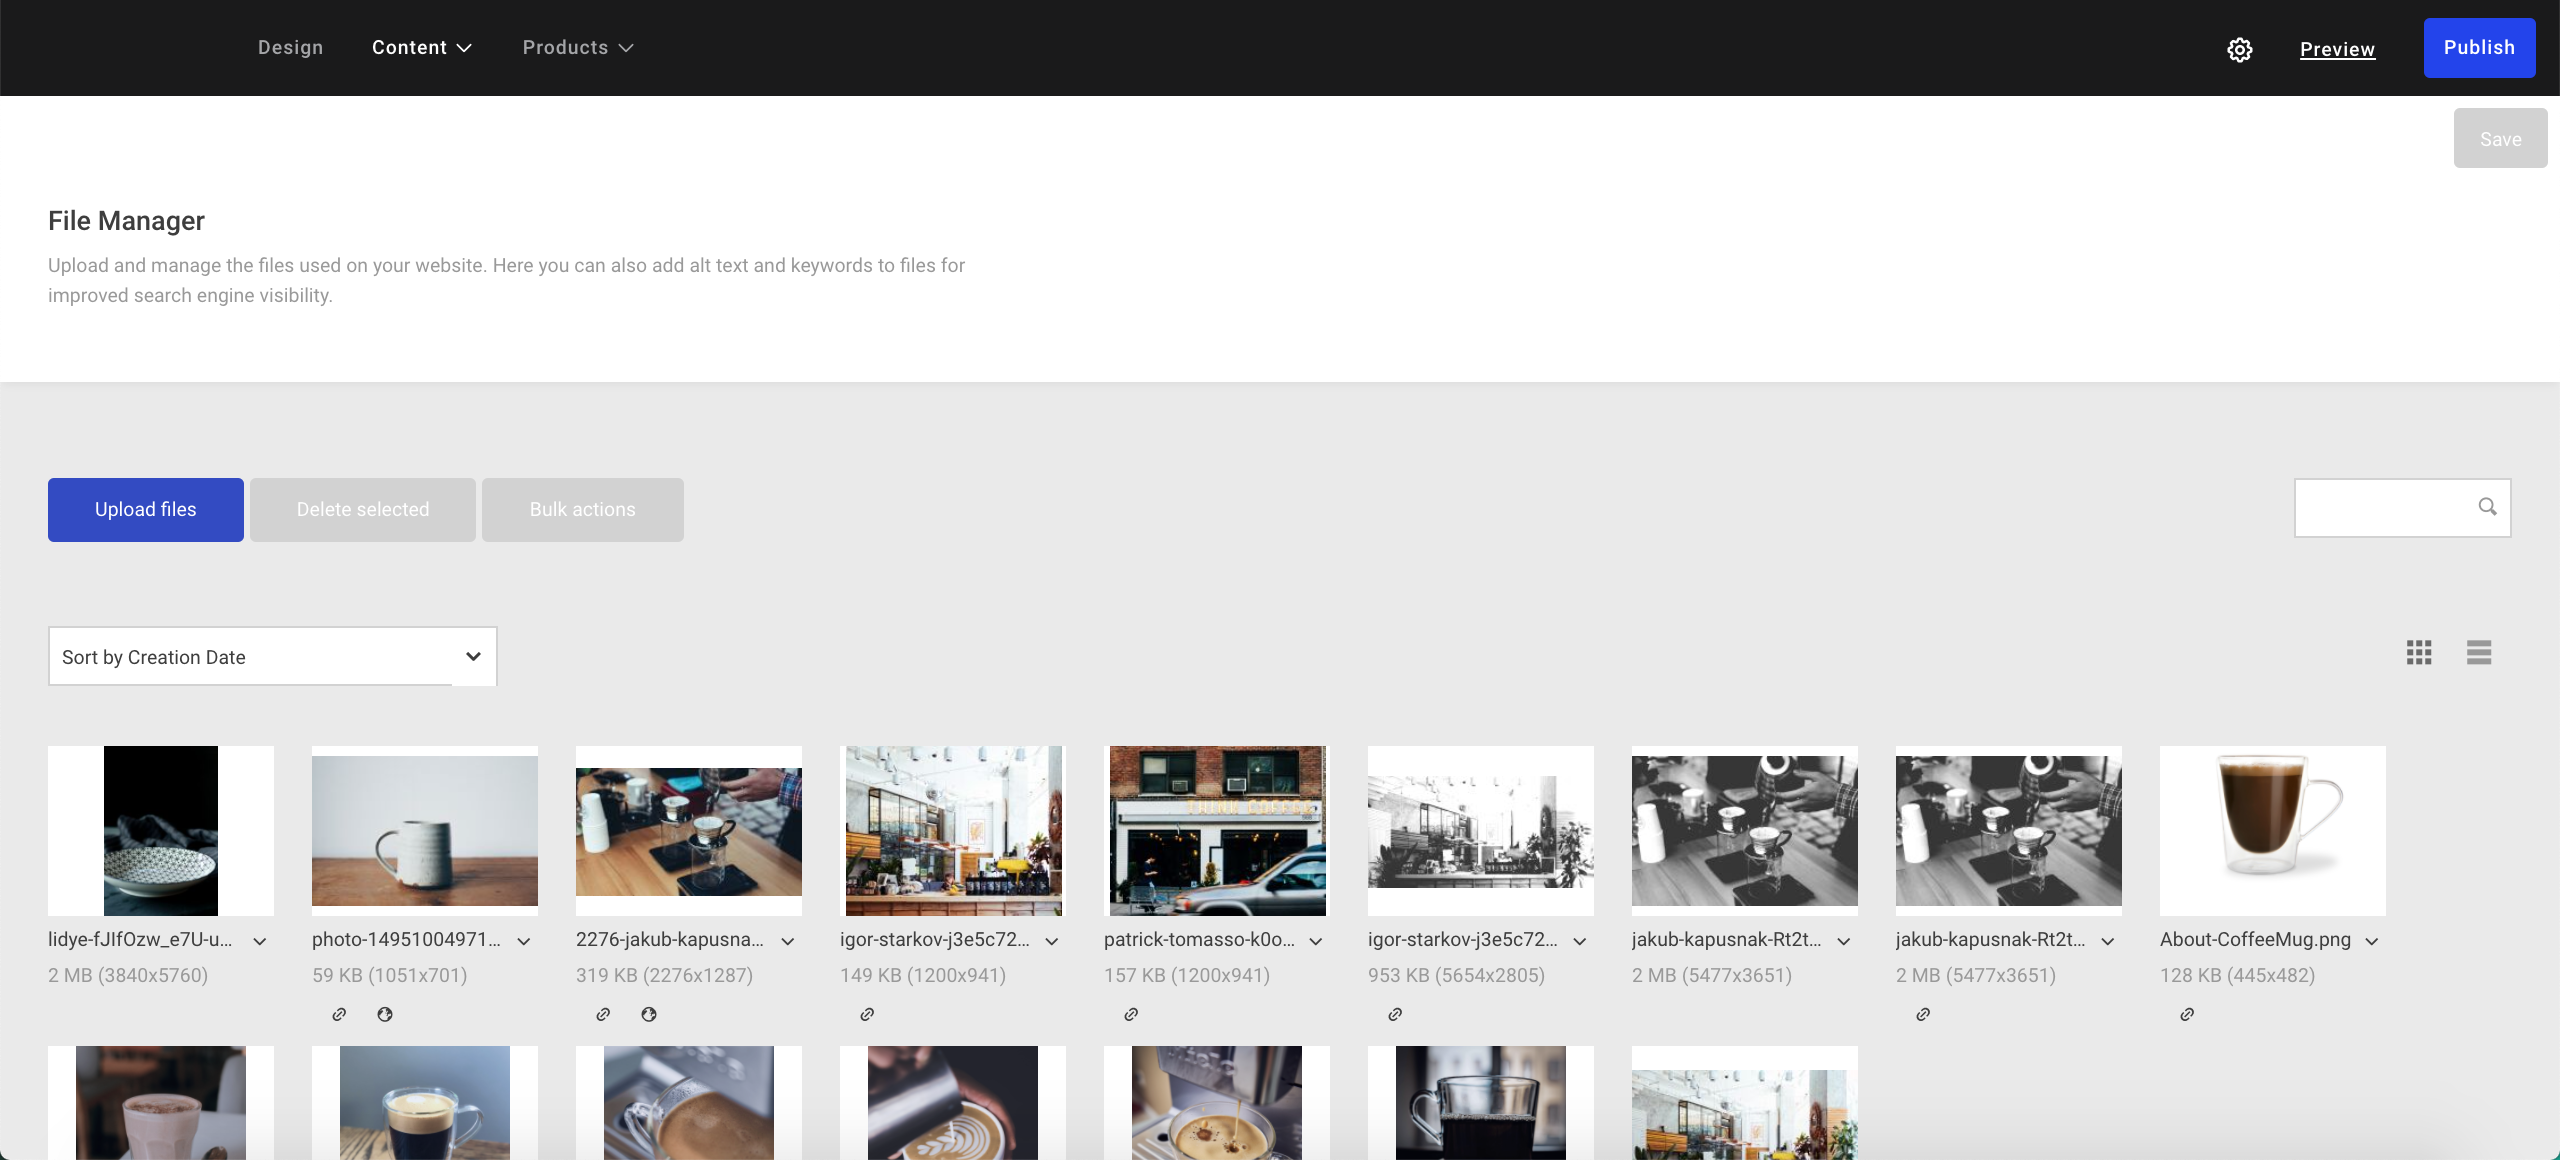Expand options for photo-14951004971 file

[524, 941]
